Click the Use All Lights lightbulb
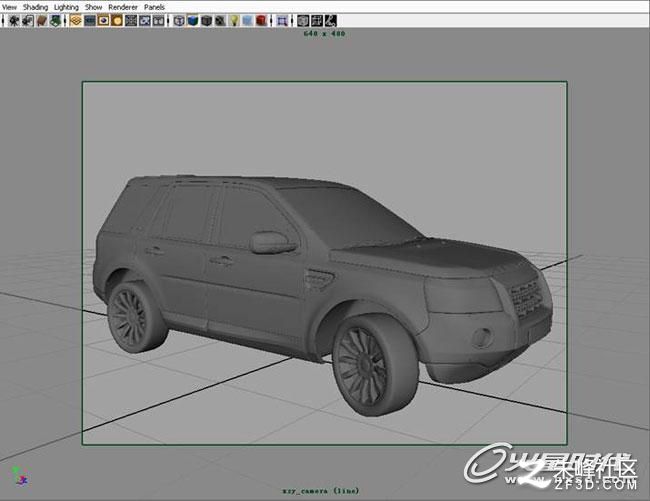The width and height of the screenshot is (650, 501). 234,20
